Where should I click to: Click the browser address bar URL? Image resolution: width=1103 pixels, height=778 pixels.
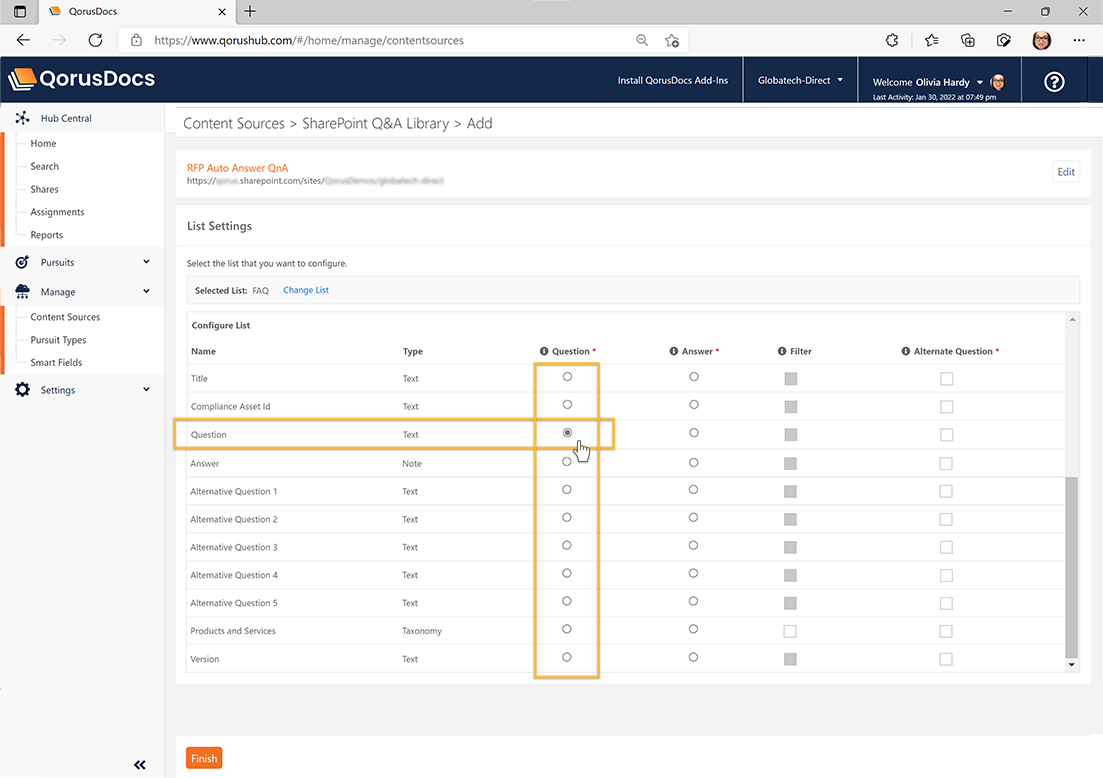click(309, 41)
